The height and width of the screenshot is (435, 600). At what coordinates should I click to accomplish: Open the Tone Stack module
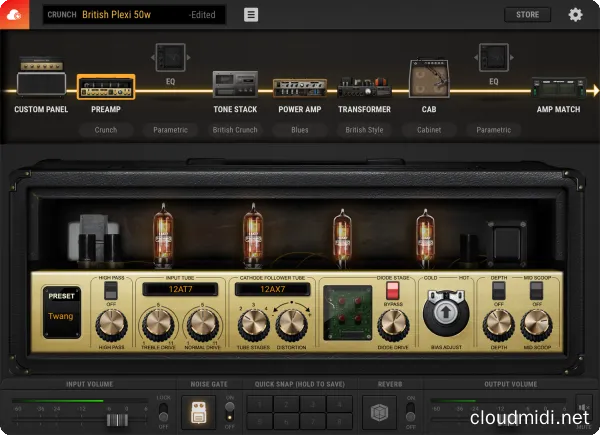coord(235,86)
